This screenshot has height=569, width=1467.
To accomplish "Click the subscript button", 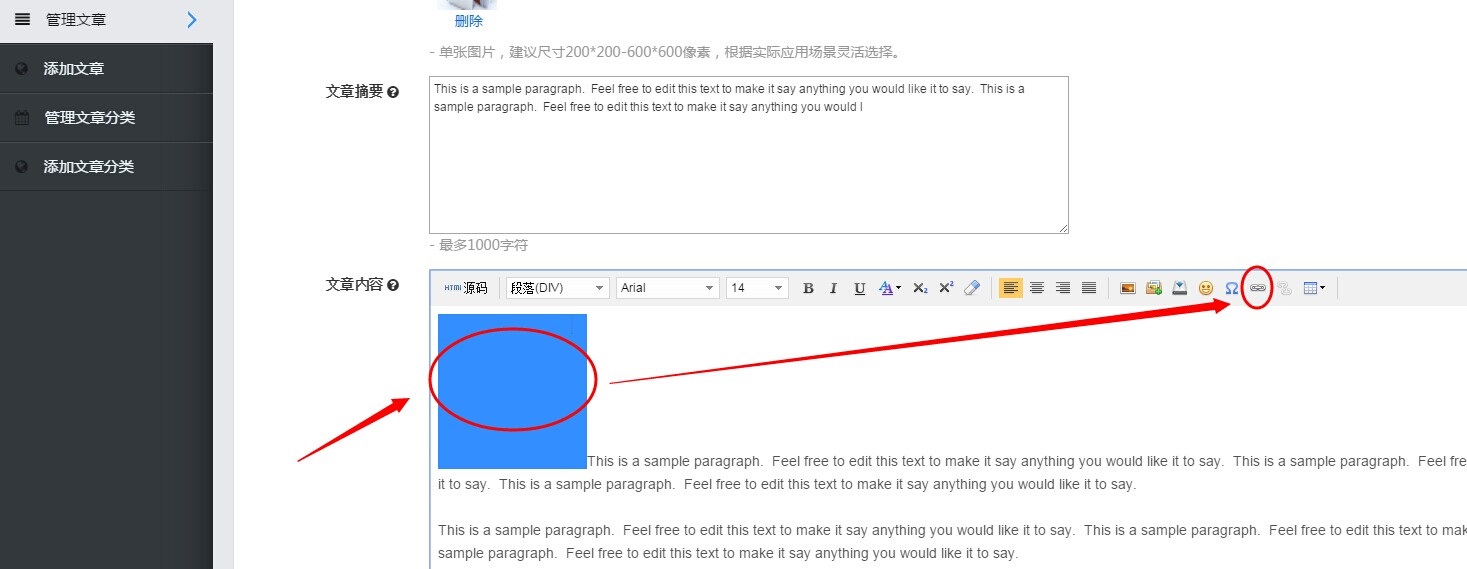I will pos(920,288).
